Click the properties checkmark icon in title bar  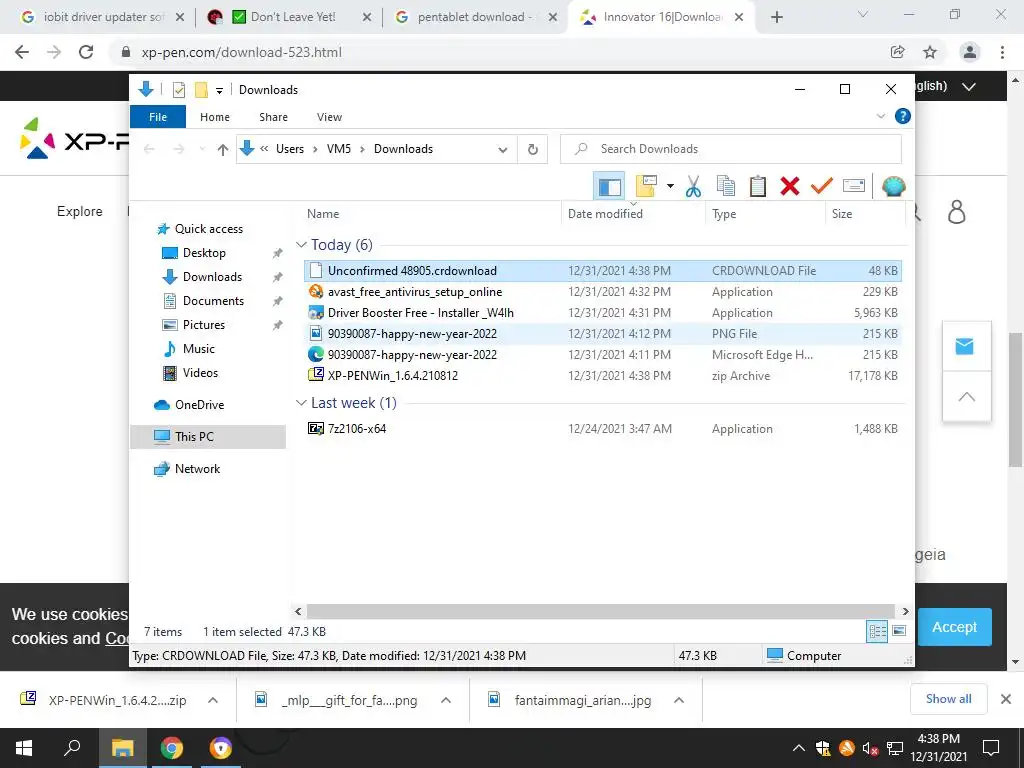click(x=178, y=90)
